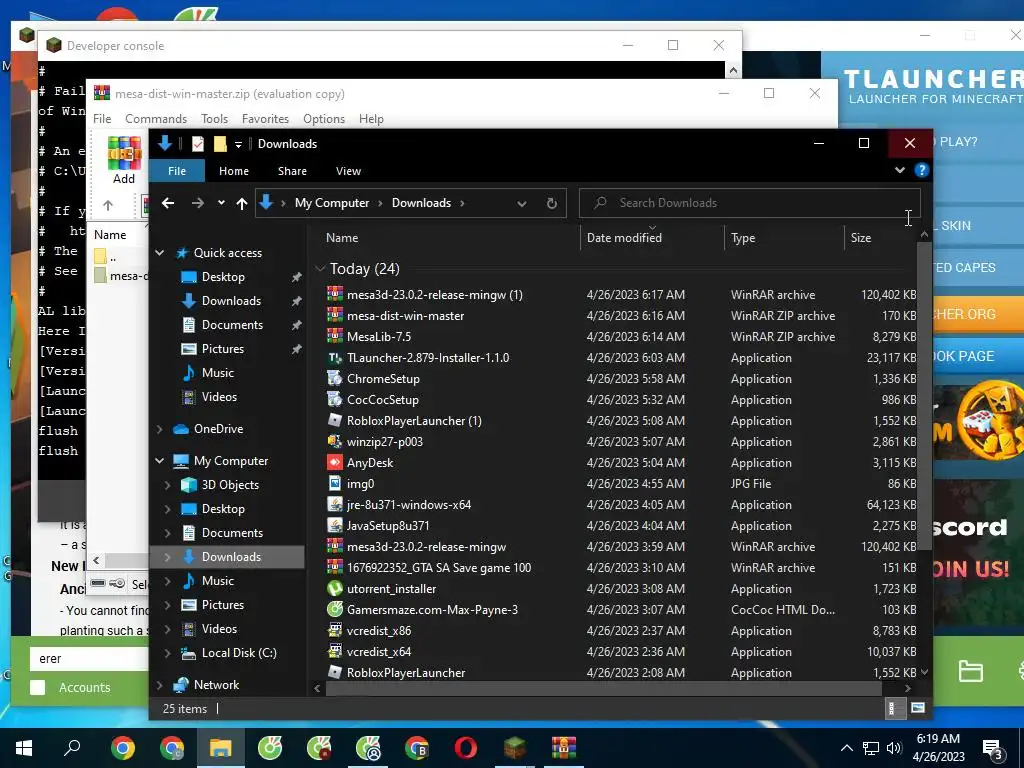Viewport: 1024px width, 768px height.
Task: Click the up arrow in the WinRAR window
Action: (108, 206)
